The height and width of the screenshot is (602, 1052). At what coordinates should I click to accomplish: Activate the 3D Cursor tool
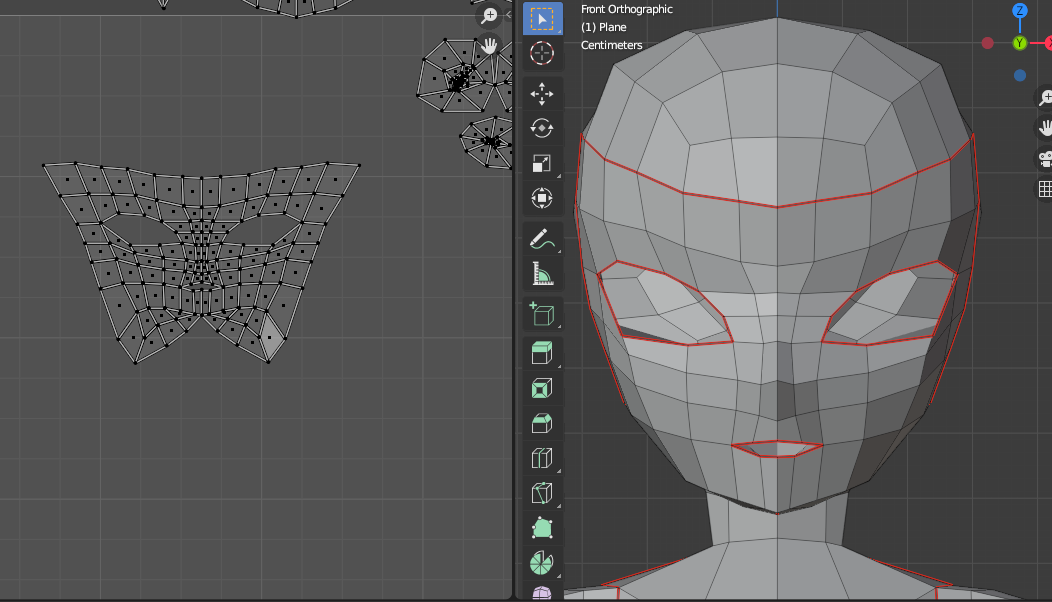[542, 53]
